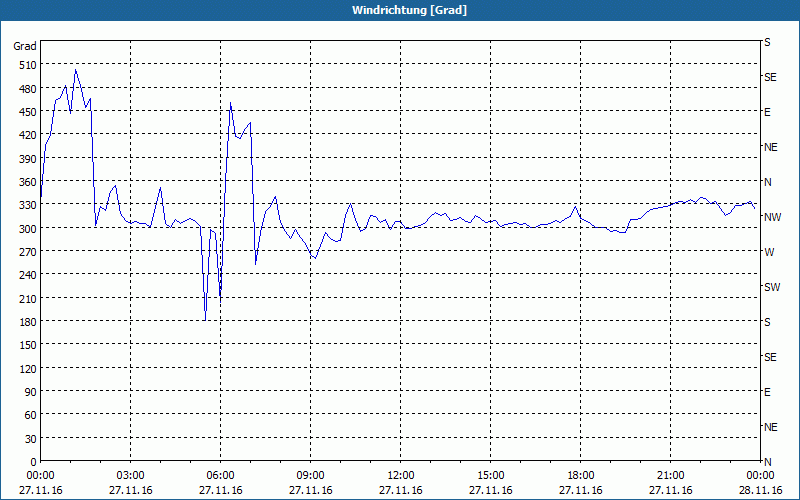Click the 60 y-axis value
The height and width of the screenshot is (500, 800).
pyautogui.click(x=31, y=415)
